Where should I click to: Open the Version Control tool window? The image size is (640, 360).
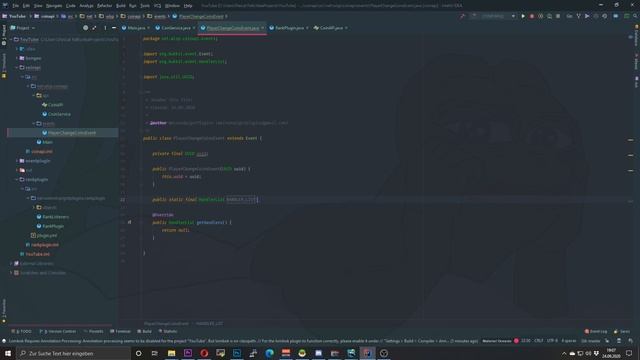pos(58,331)
